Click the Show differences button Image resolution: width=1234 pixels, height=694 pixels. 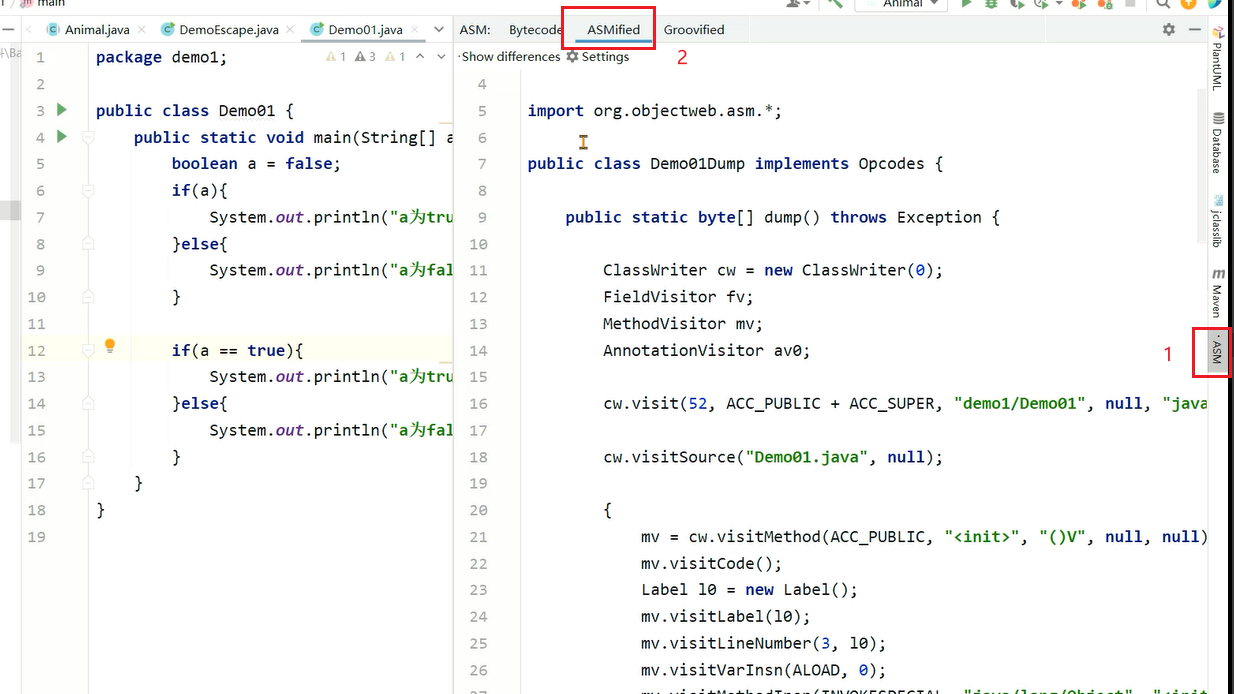point(510,57)
